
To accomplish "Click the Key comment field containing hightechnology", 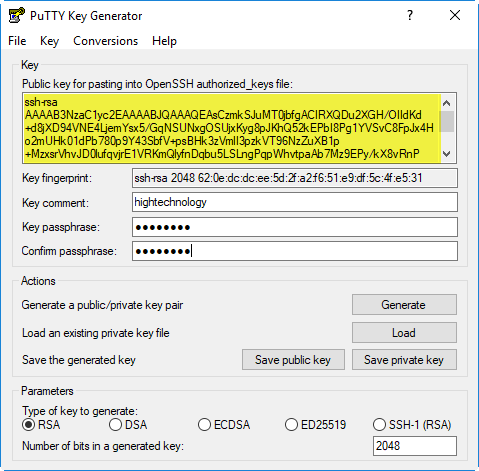I will tap(295, 202).
